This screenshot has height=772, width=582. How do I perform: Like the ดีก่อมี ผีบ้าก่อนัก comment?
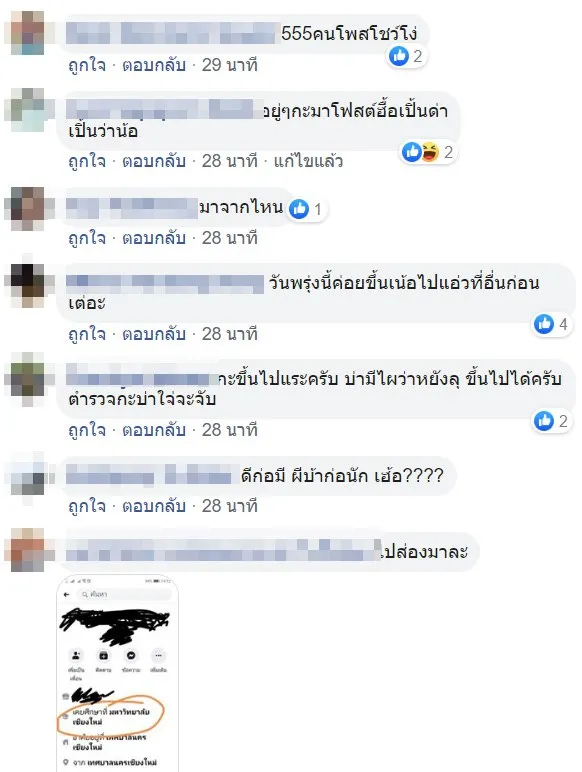(x=87, y=506)
